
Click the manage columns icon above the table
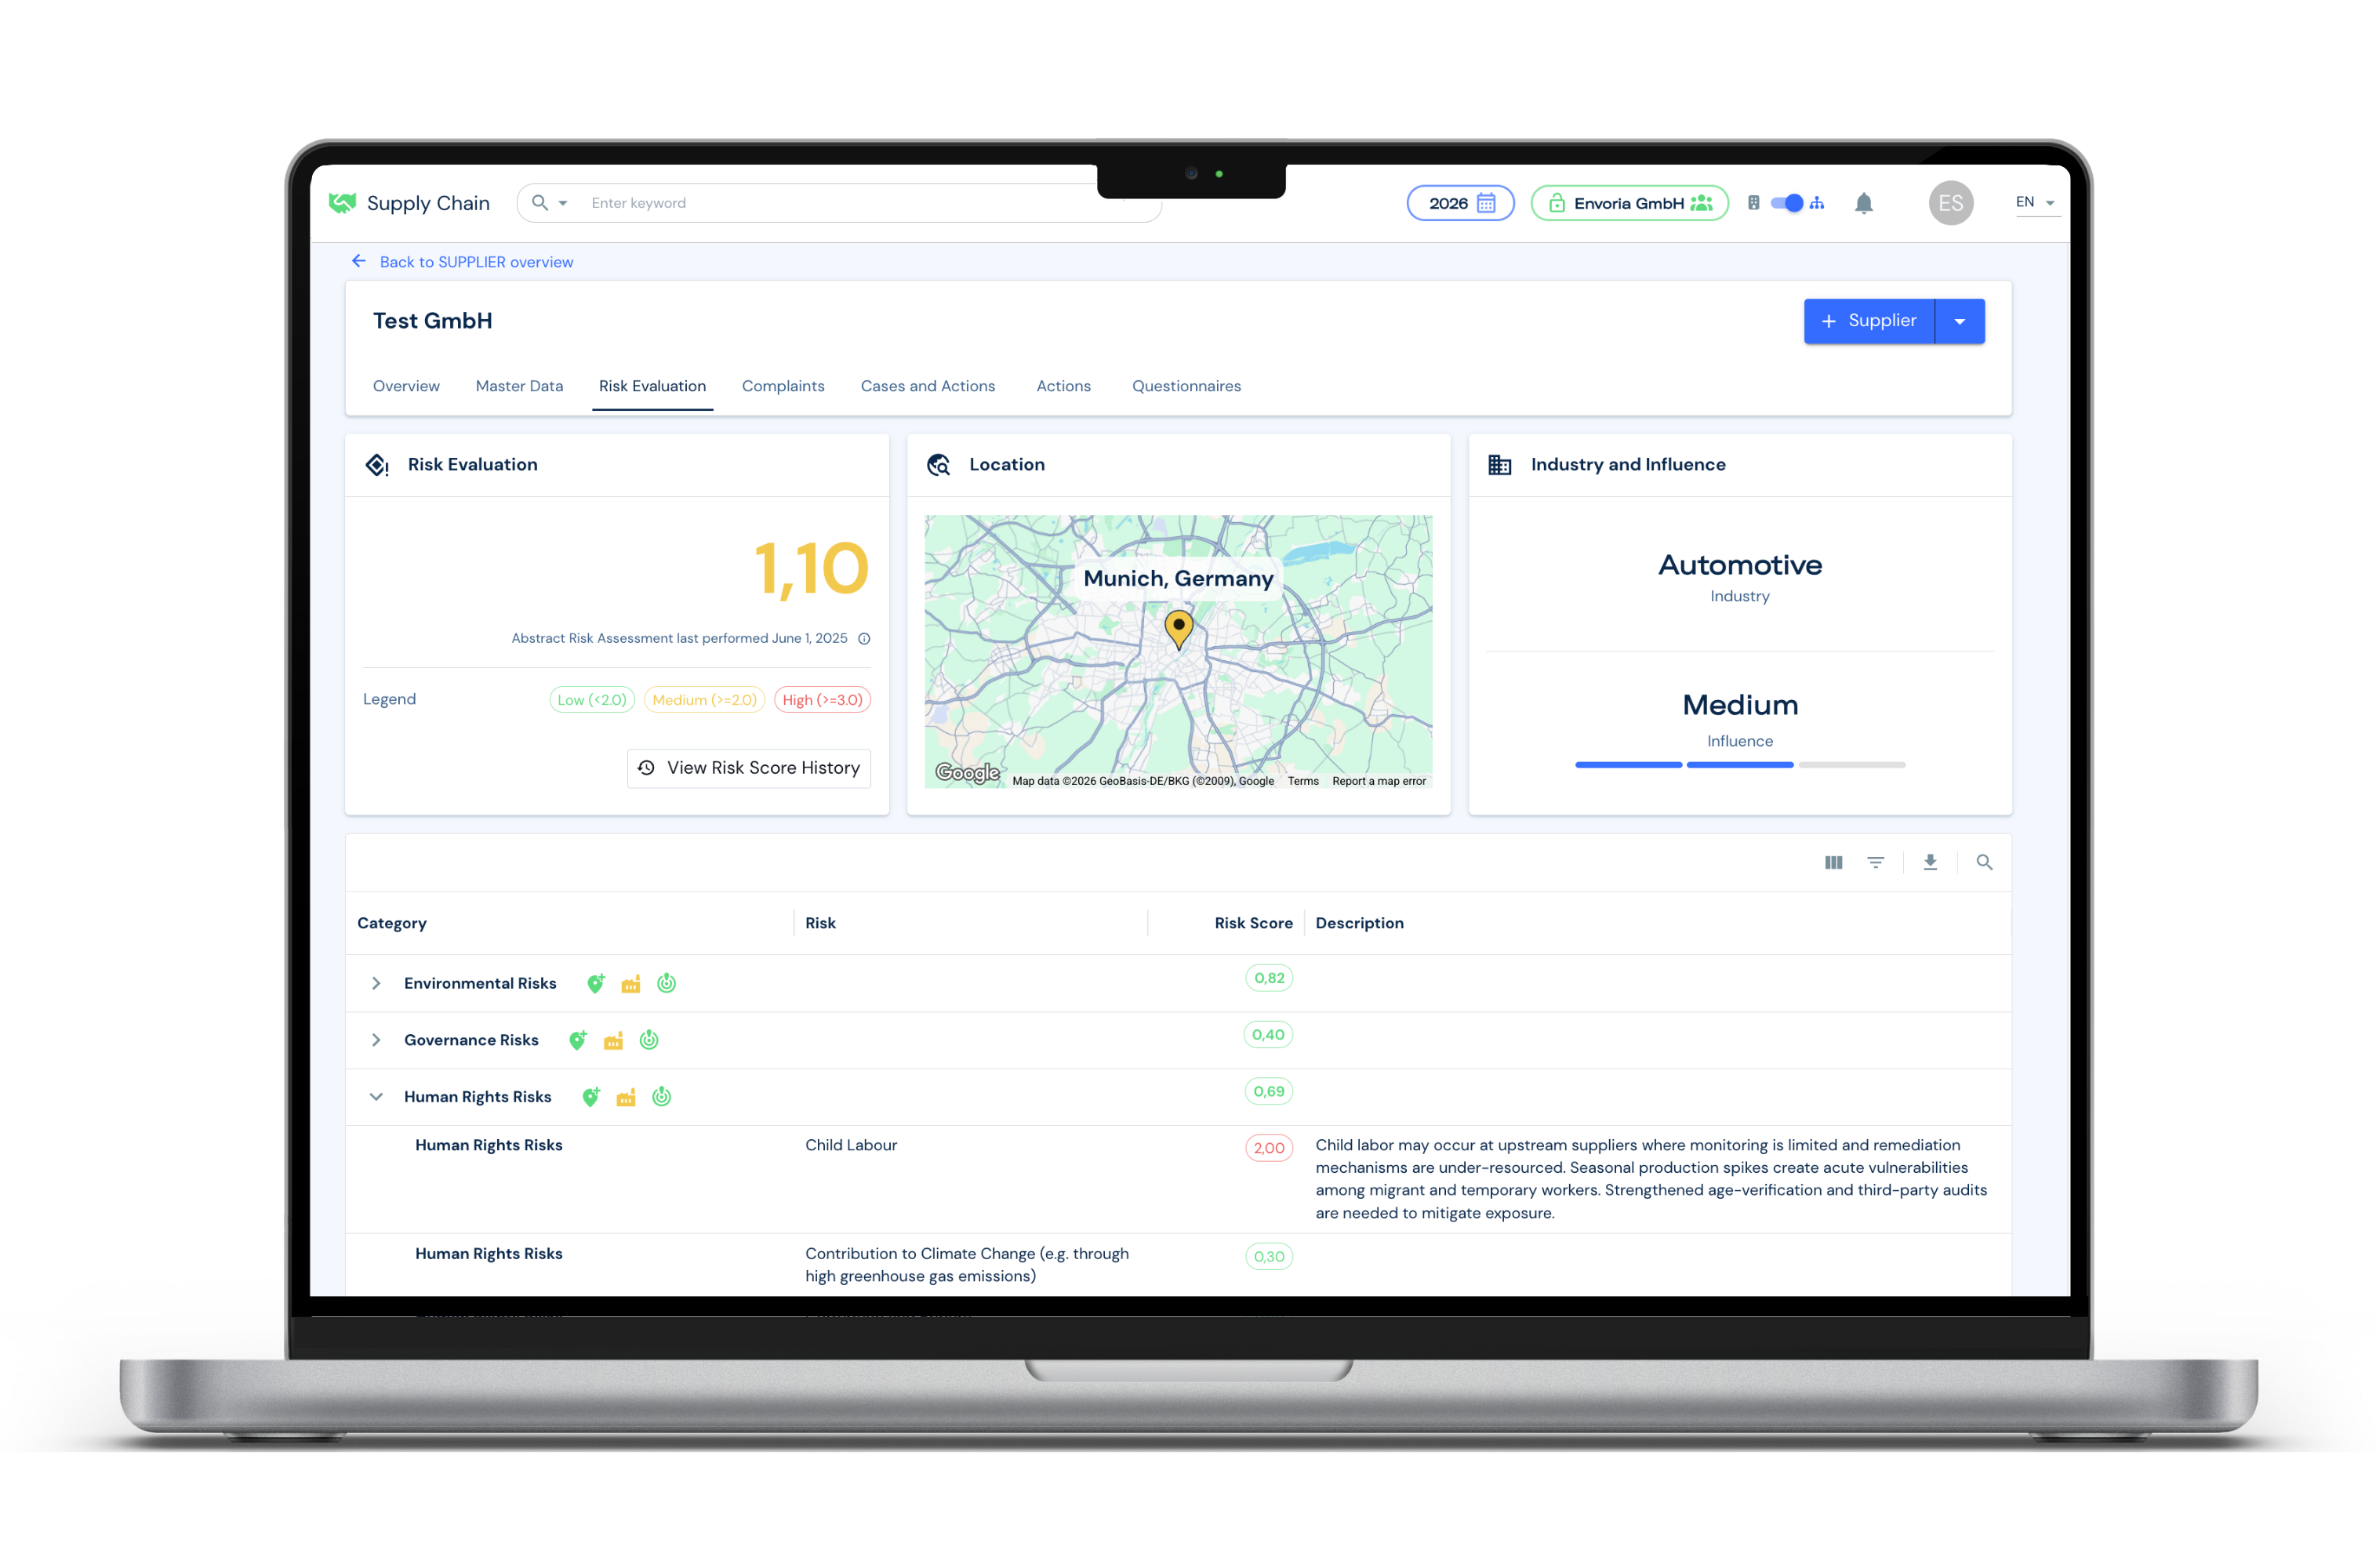[x=1833, y=861]
